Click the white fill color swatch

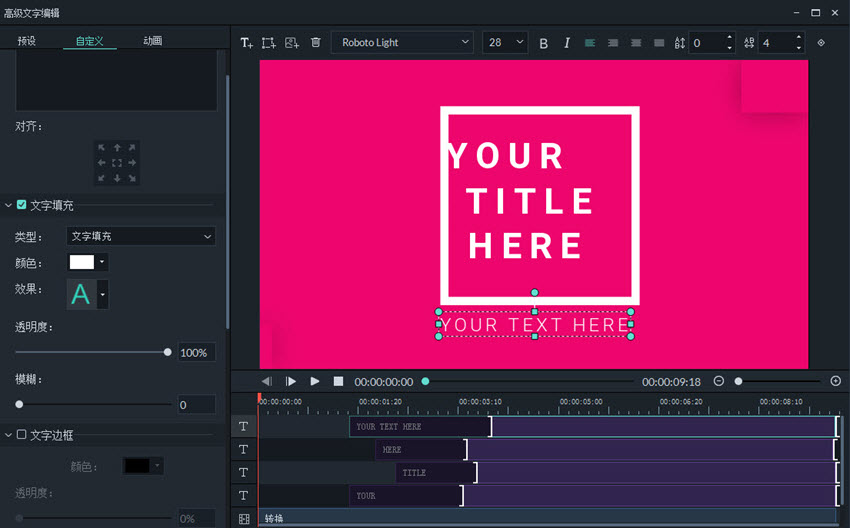click(x=81, y=263)
